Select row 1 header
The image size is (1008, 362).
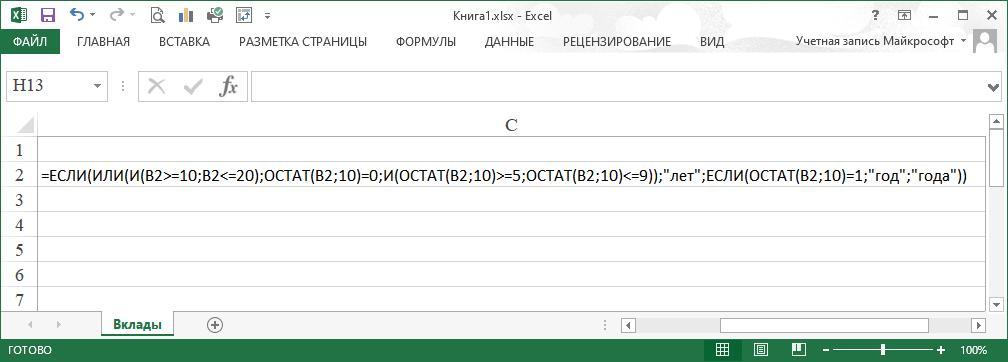(19, 150)
